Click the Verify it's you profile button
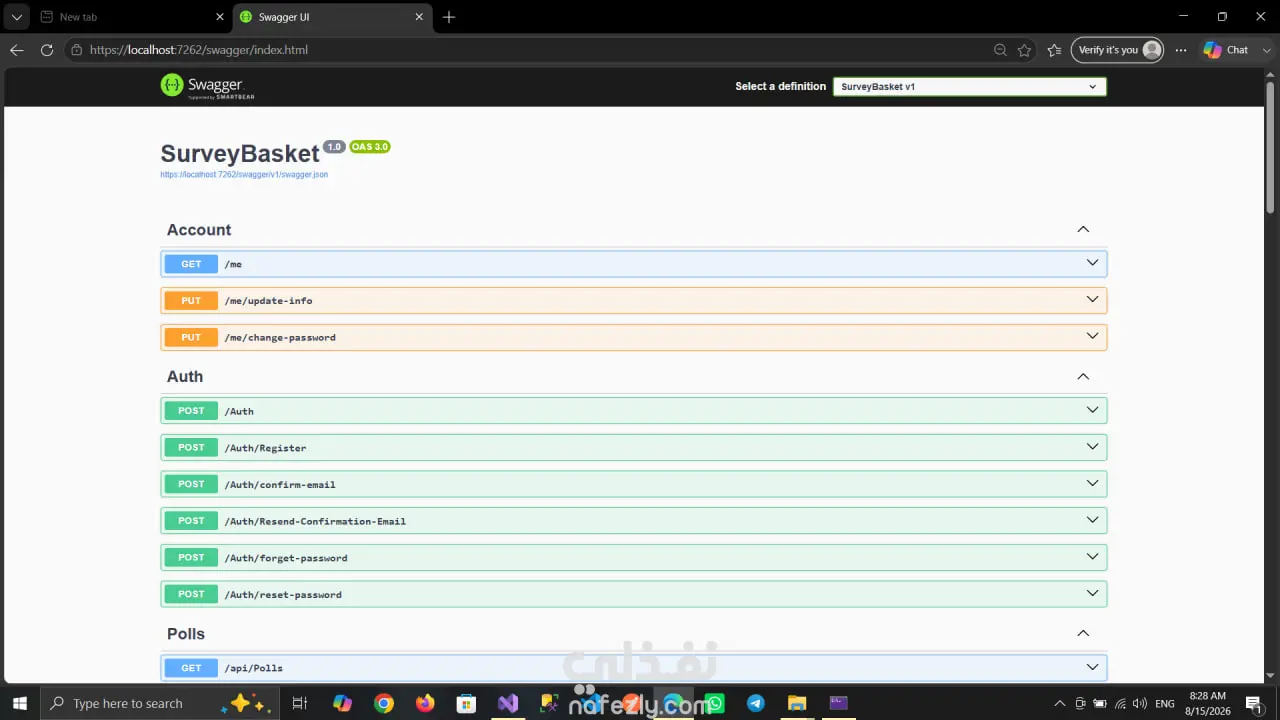This screenshot has height=720, width=1280. pos(1118,50)
